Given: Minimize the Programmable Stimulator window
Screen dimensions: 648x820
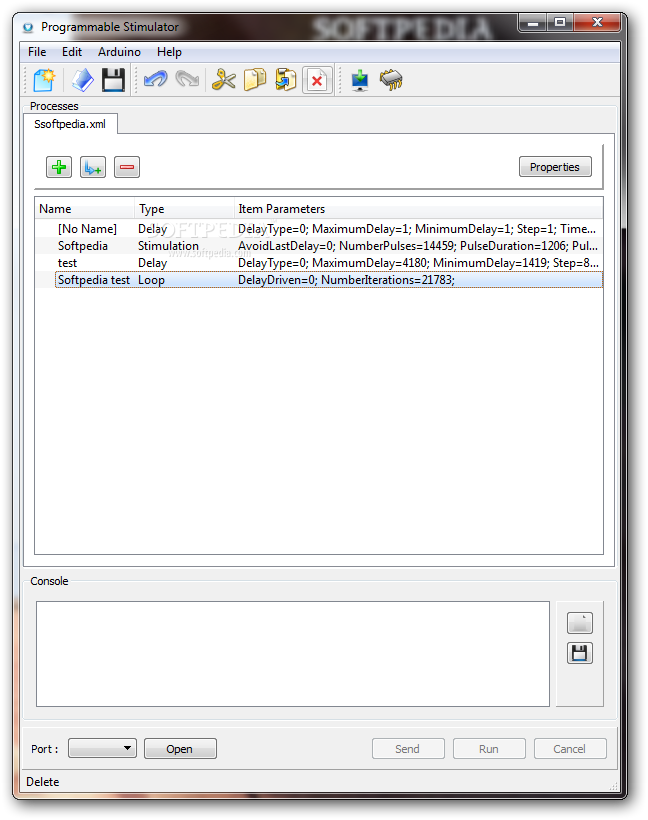Looking at the screenshot, I should (533, 23).
